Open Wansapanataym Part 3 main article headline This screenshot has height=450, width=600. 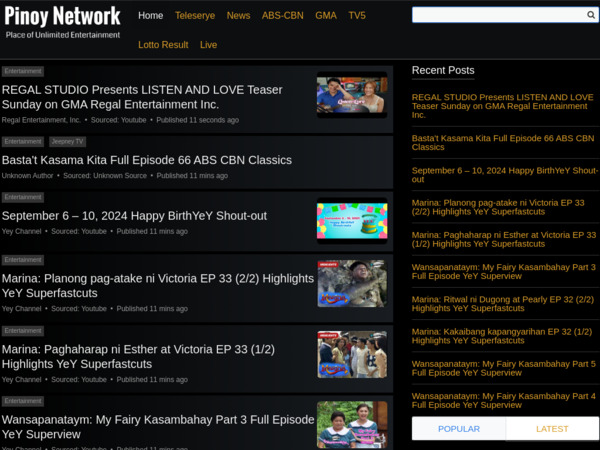pos(158,427)
